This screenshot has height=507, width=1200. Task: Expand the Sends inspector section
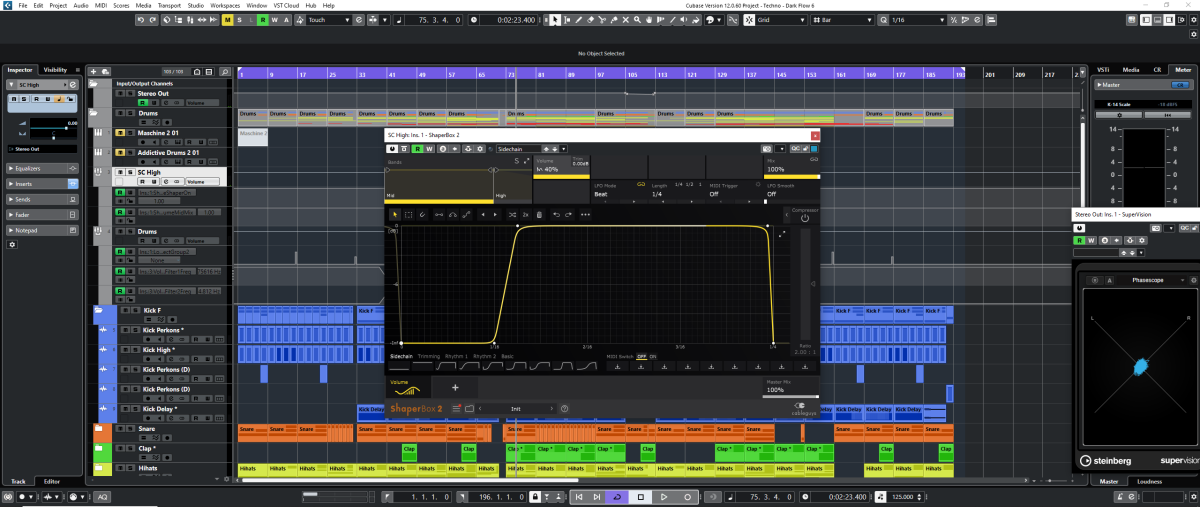pyautogui.click(x=43, y=199)
